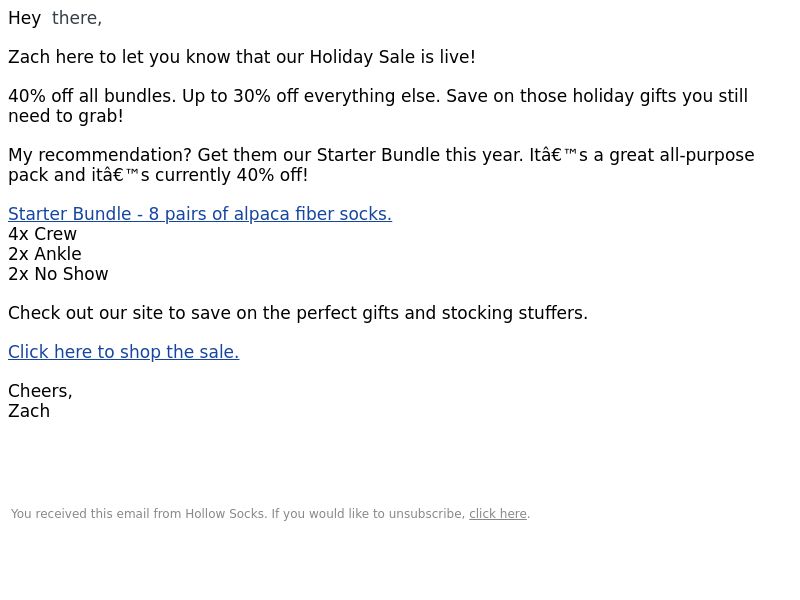Click the unsubscribe 'click here' footer link
This screenshot has height=600, width=800.
pyautogui.click(x=497, y=514)
